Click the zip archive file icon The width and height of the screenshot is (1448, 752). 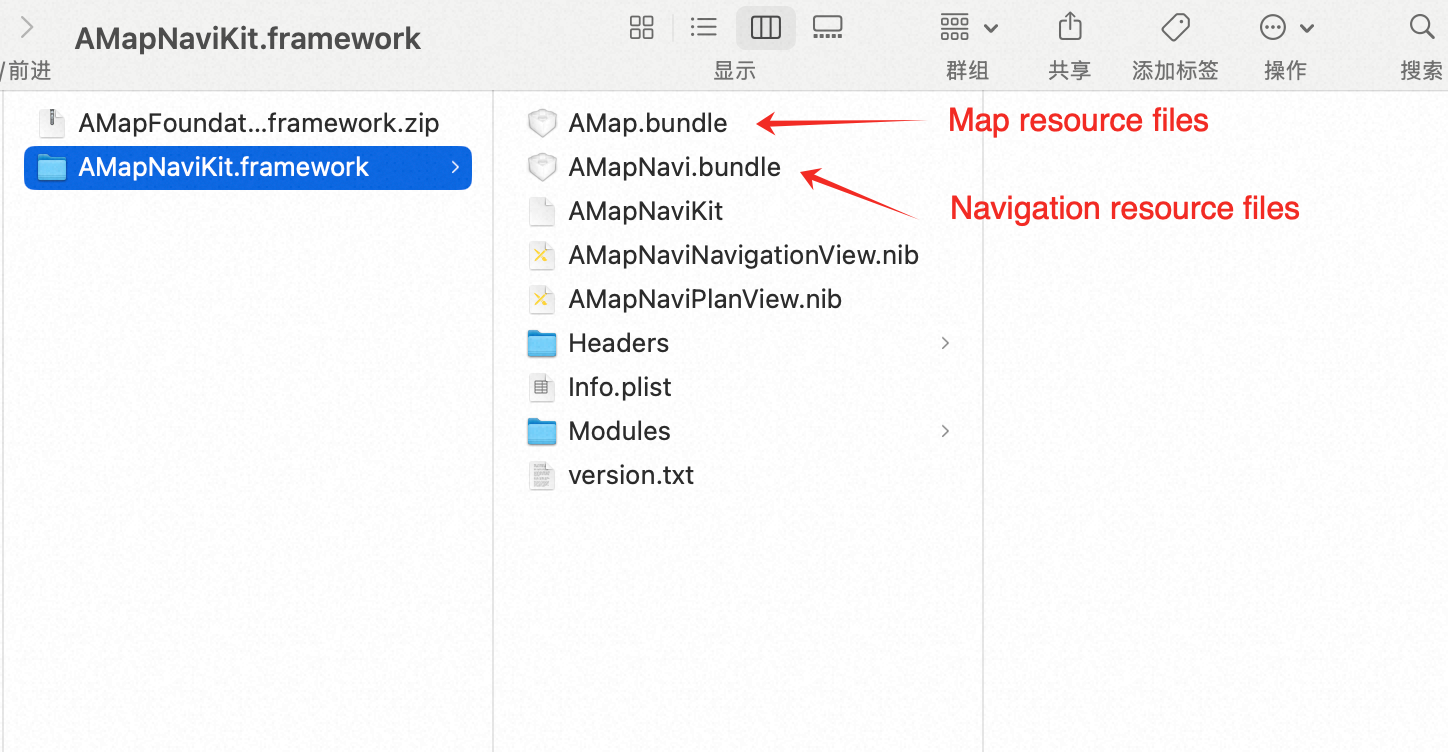(51, 123)
